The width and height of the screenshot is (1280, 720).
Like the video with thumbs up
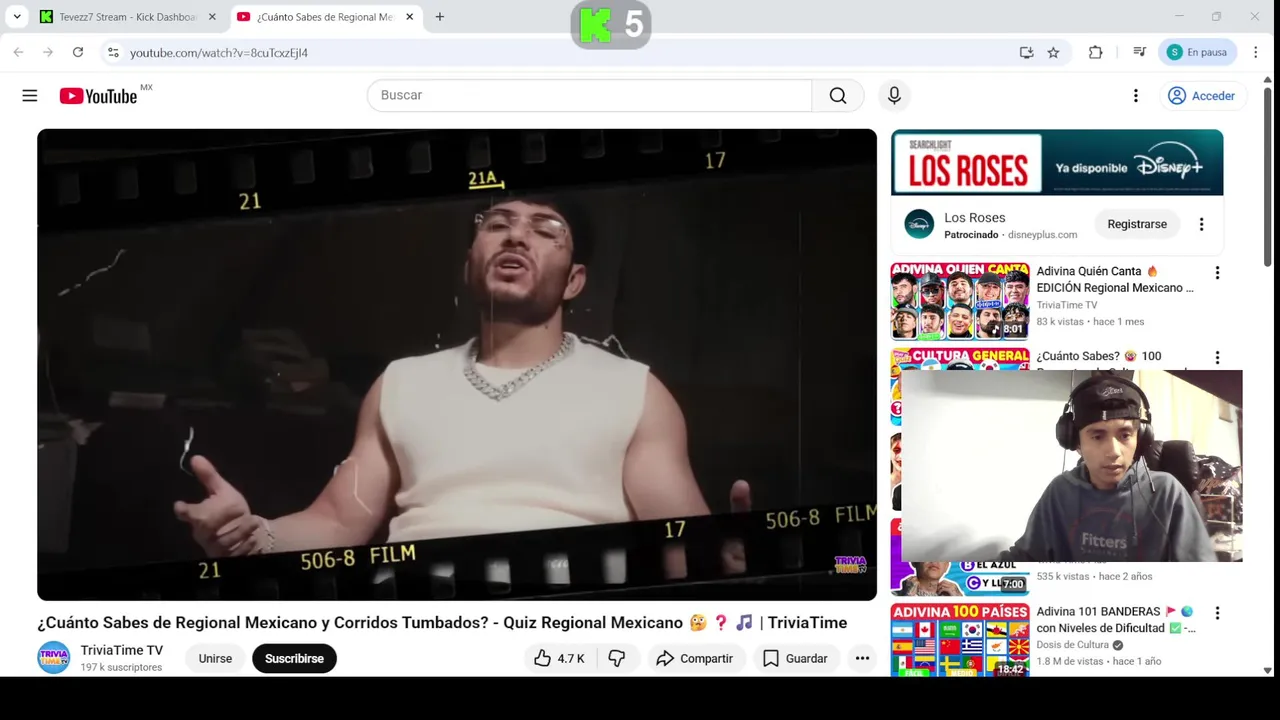click(559, 658)
